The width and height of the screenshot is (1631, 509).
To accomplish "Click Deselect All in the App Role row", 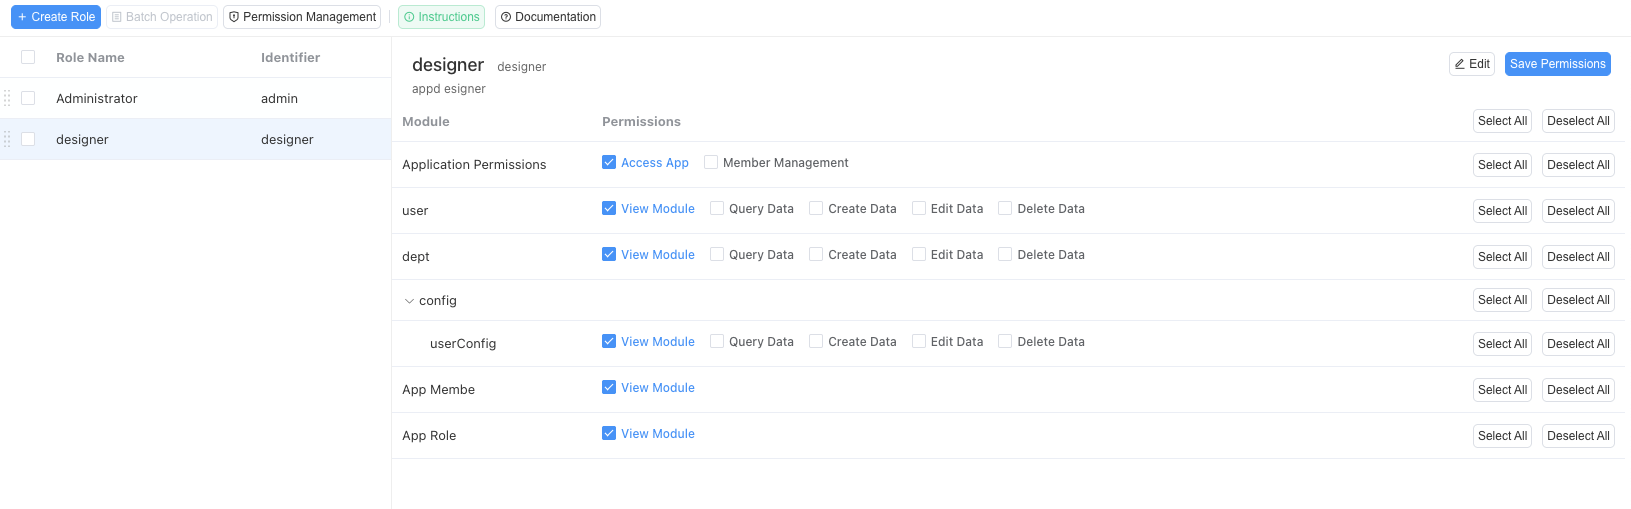I will tap(1578, 436).
